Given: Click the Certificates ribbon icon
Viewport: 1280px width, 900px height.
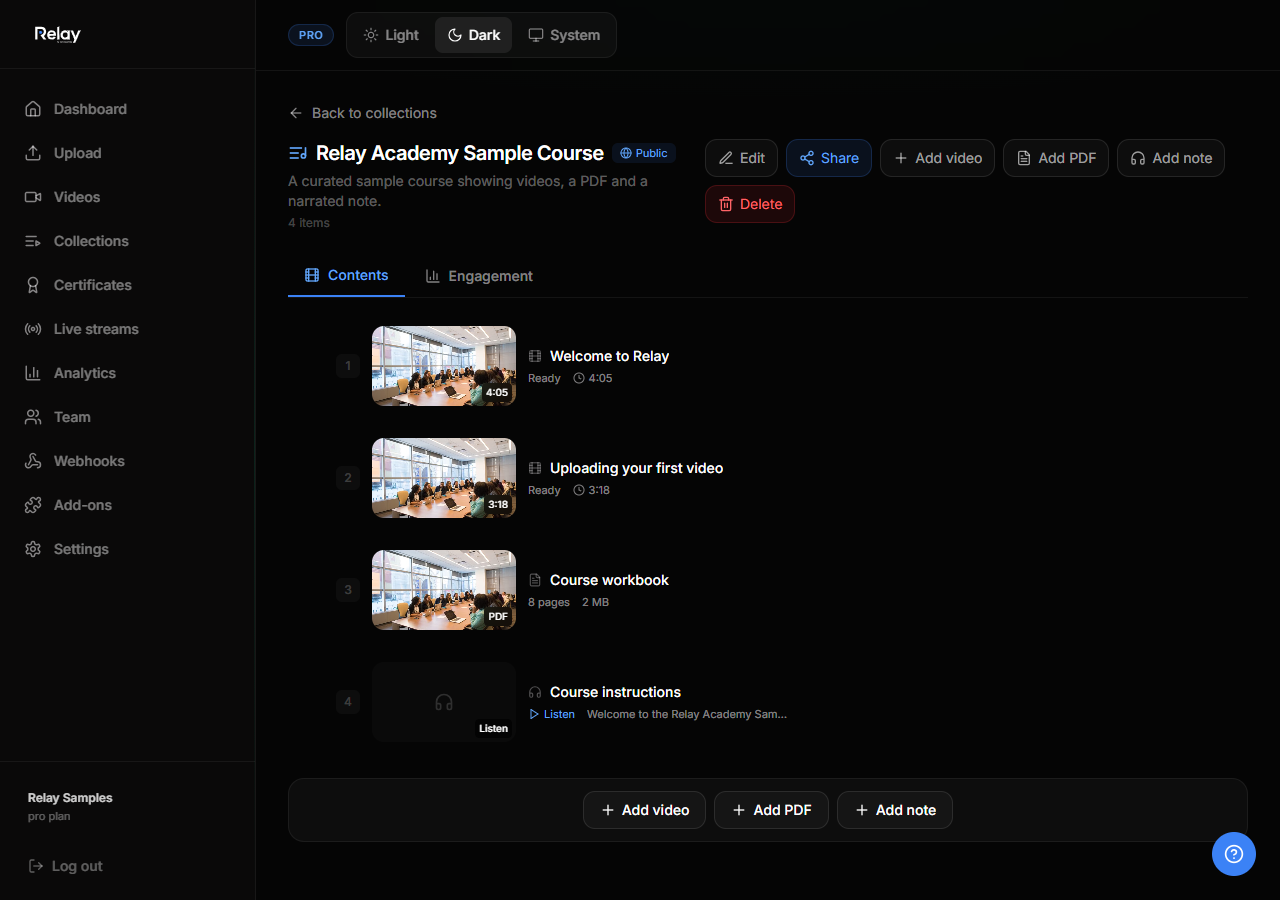Looking at the screenshot, I should click(x=33, y=285).
